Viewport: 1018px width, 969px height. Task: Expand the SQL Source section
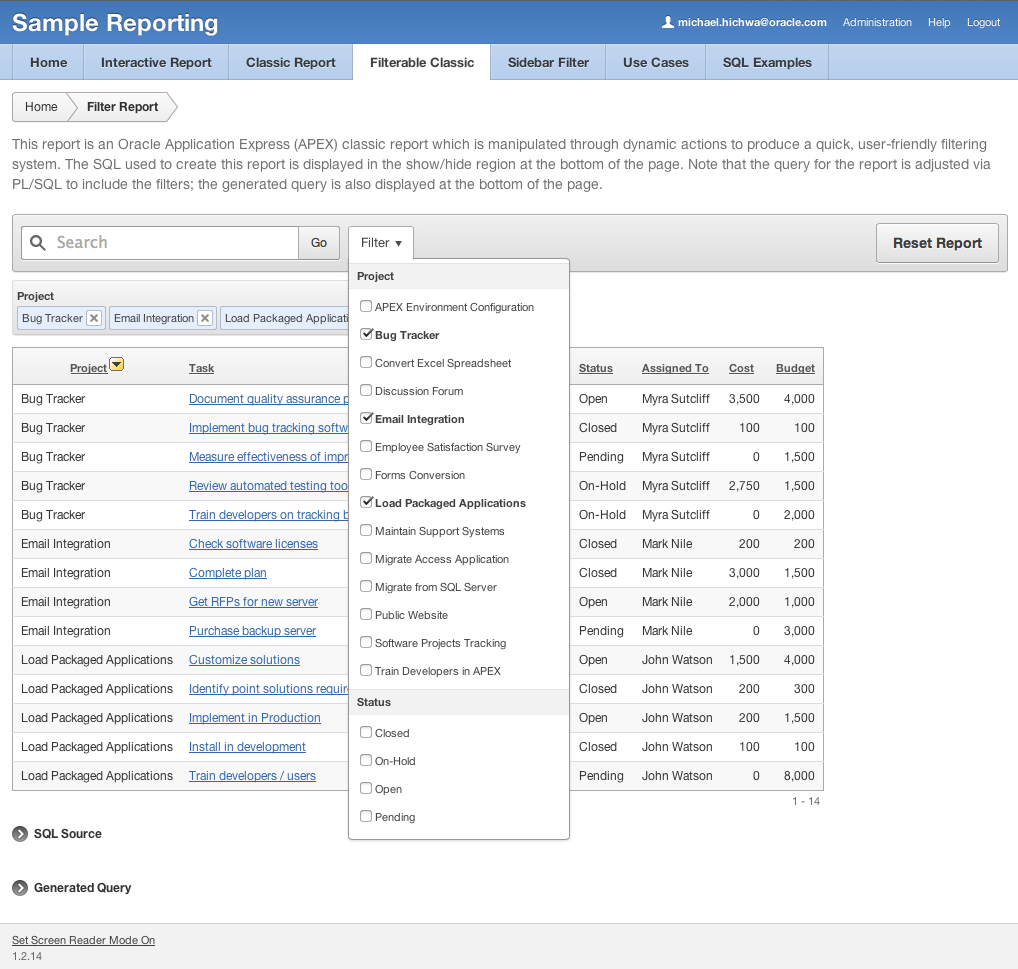point(66,833)
